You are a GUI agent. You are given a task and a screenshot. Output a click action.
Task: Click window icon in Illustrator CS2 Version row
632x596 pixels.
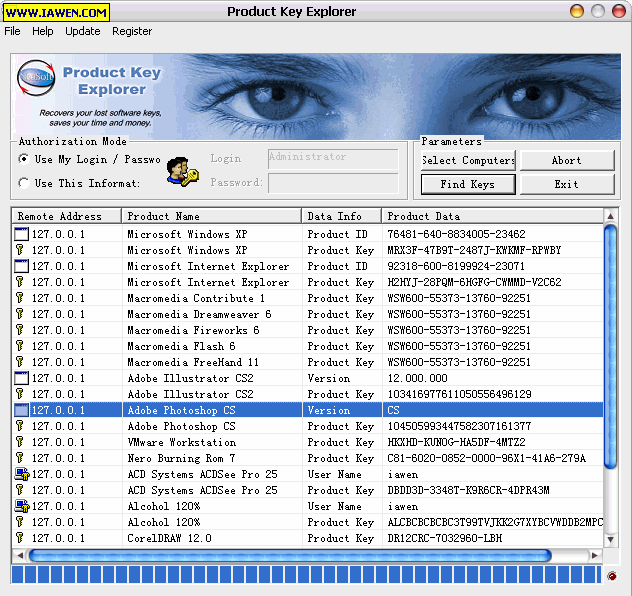click(21, 378)
